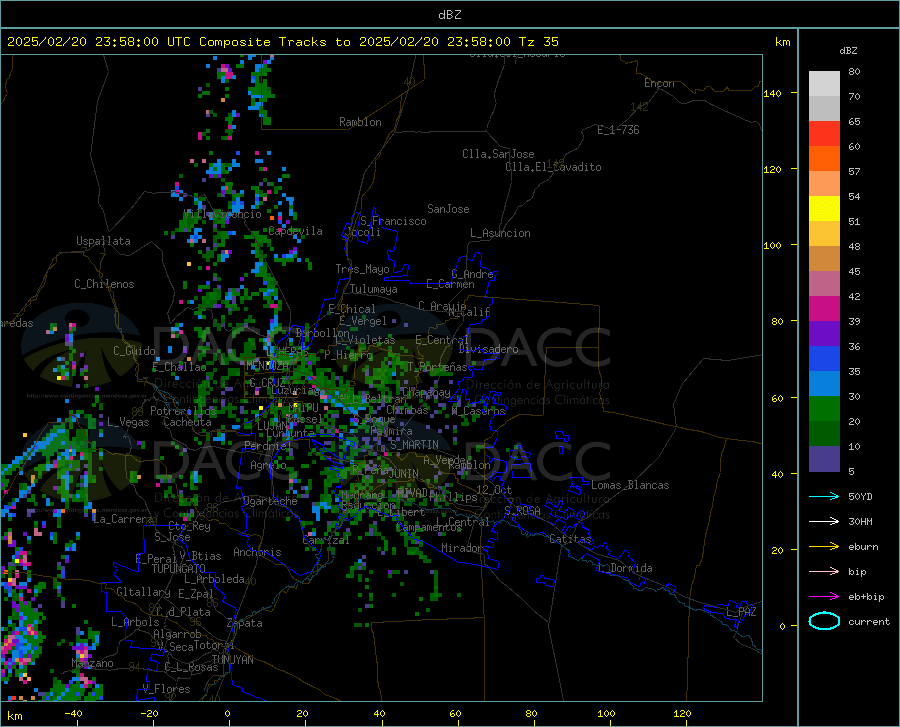Click the eb+bip magenta arrow legend icon
This screenshot has height=727, width=900.
click(824, 597)
